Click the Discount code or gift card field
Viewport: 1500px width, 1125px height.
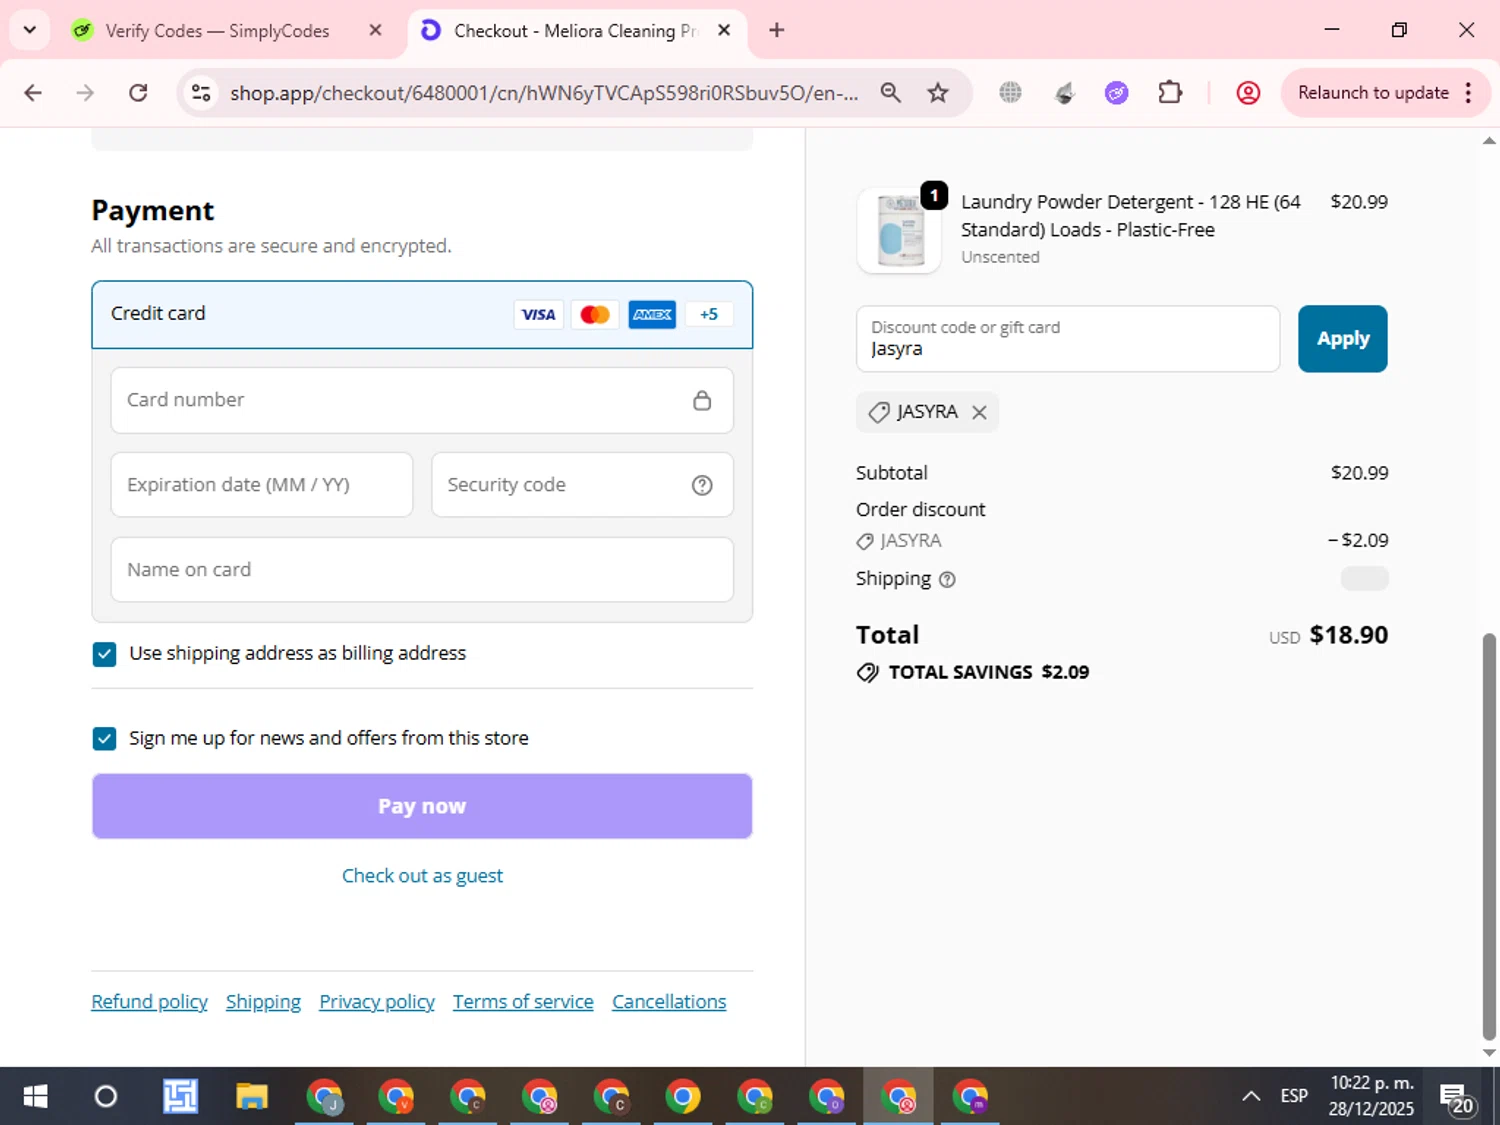(1068, 339)
